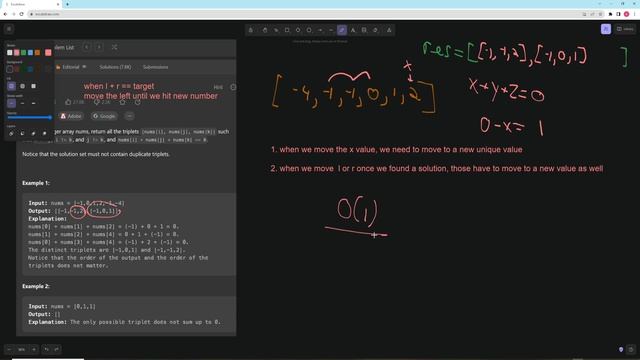This screenshot has width=640, height=360.
Task: Select the hachure fill style
Action: click(x=11, y=86)
